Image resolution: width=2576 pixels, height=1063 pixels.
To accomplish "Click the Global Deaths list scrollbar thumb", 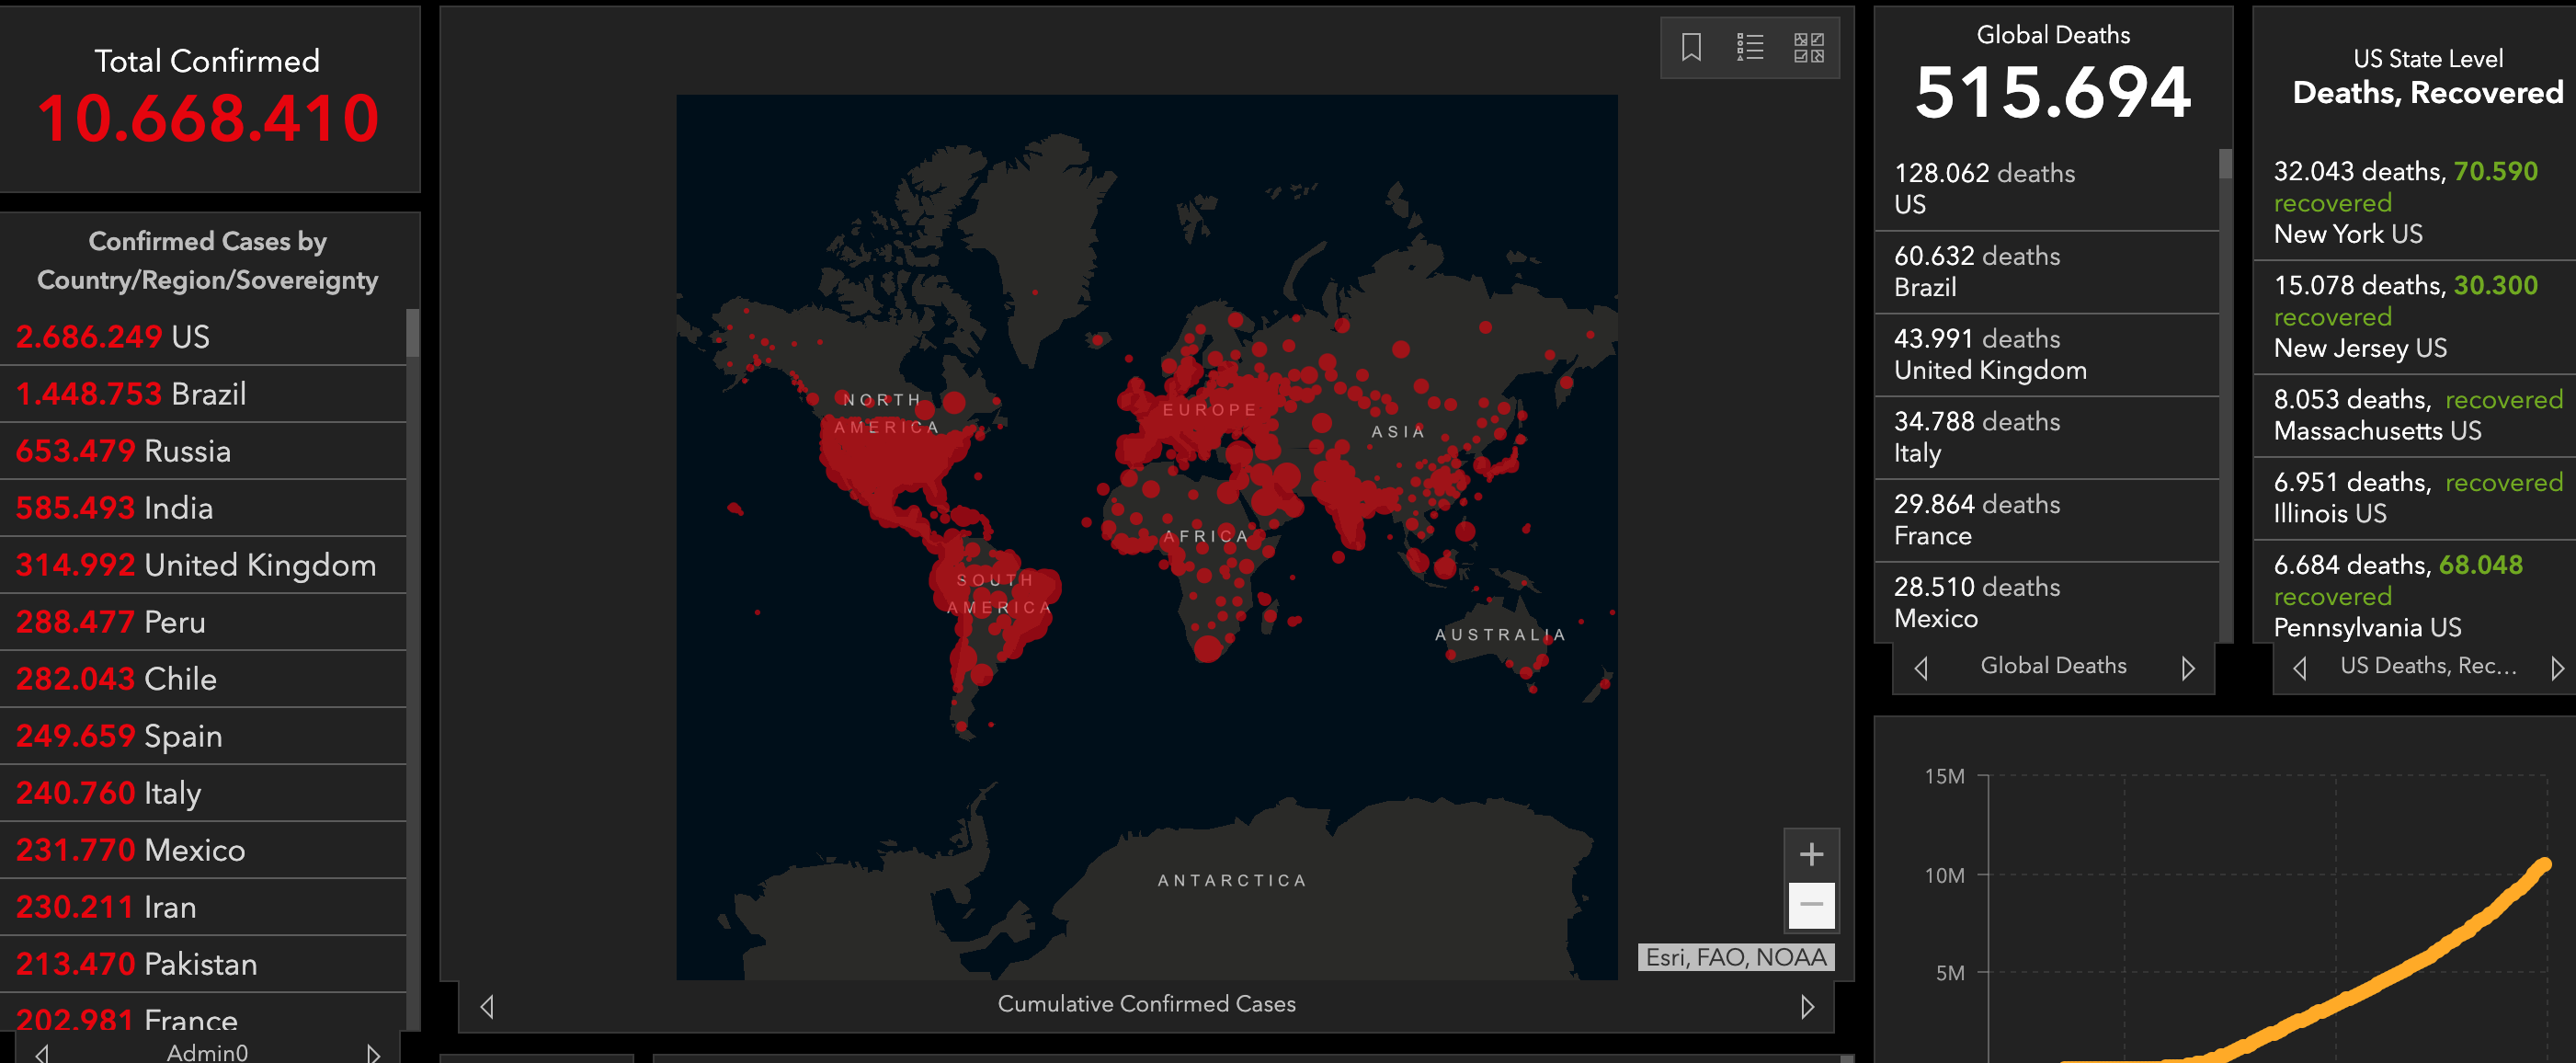I will tap(2225, 164).
